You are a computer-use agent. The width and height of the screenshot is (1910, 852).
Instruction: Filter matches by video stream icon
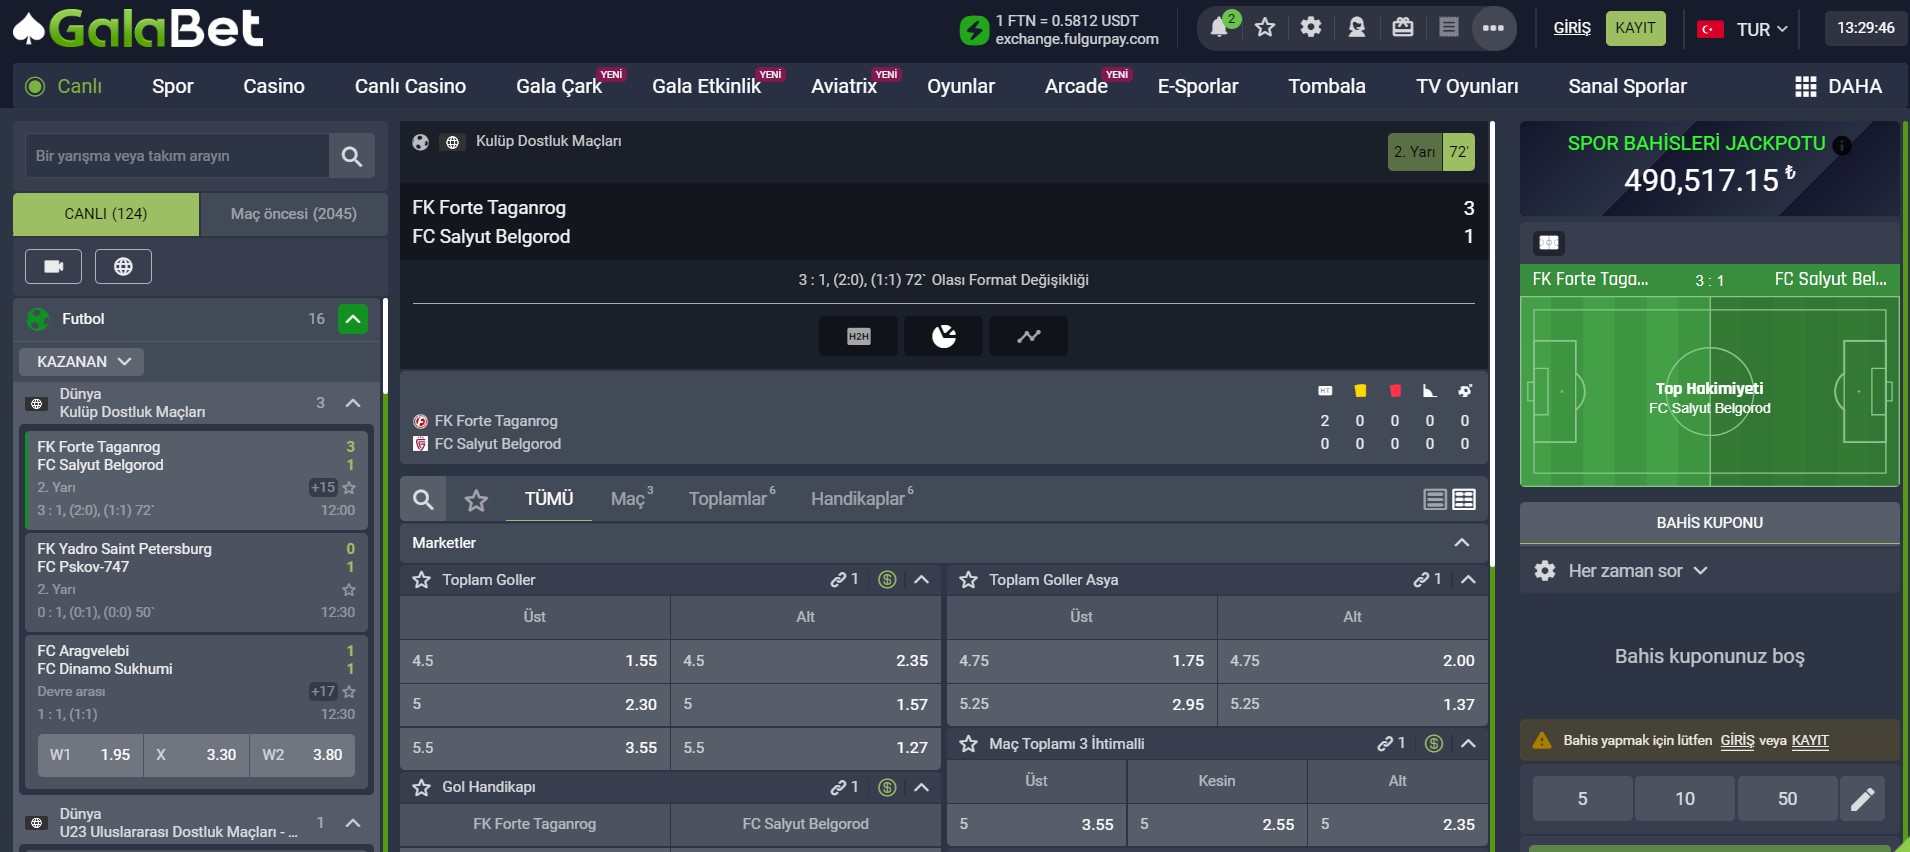(54, 266)
